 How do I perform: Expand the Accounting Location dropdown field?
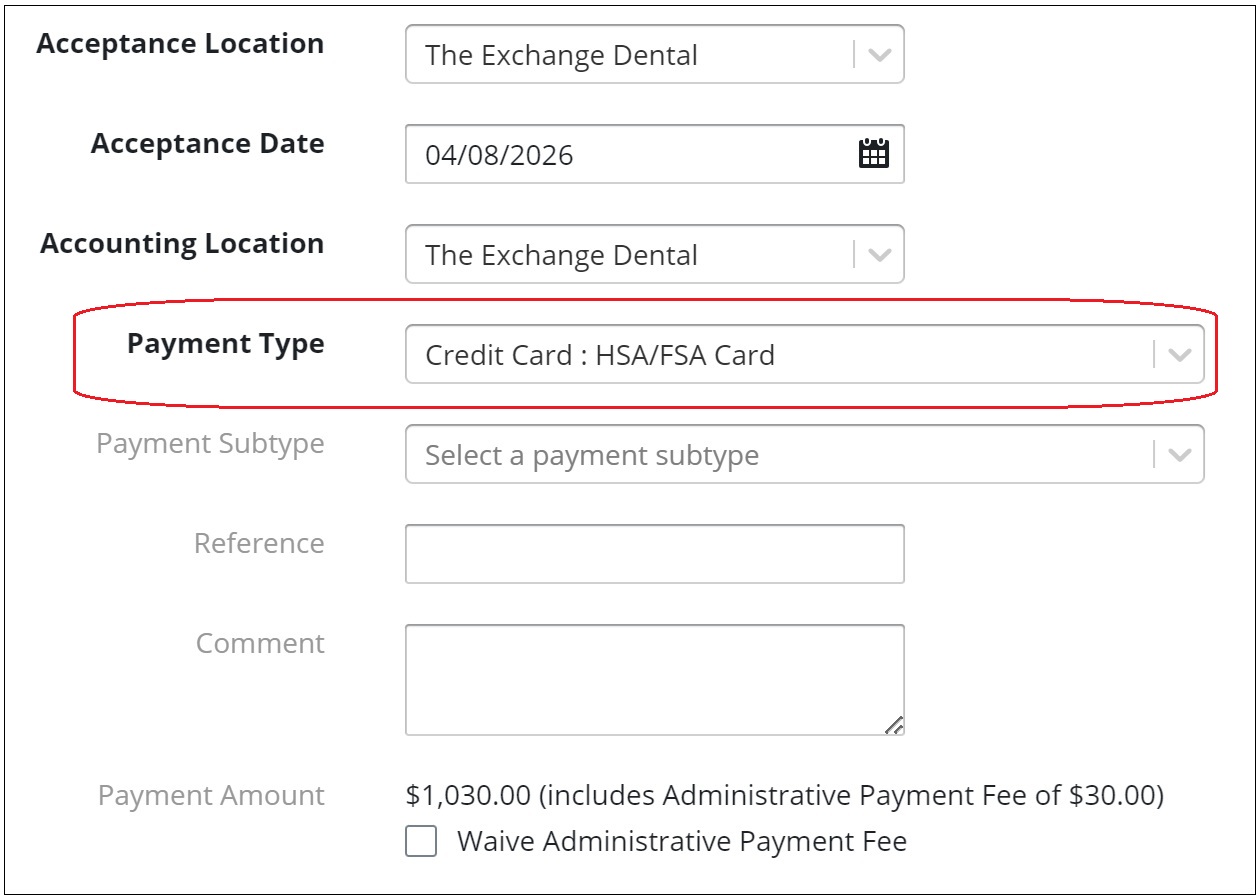[x=630, y=255]
